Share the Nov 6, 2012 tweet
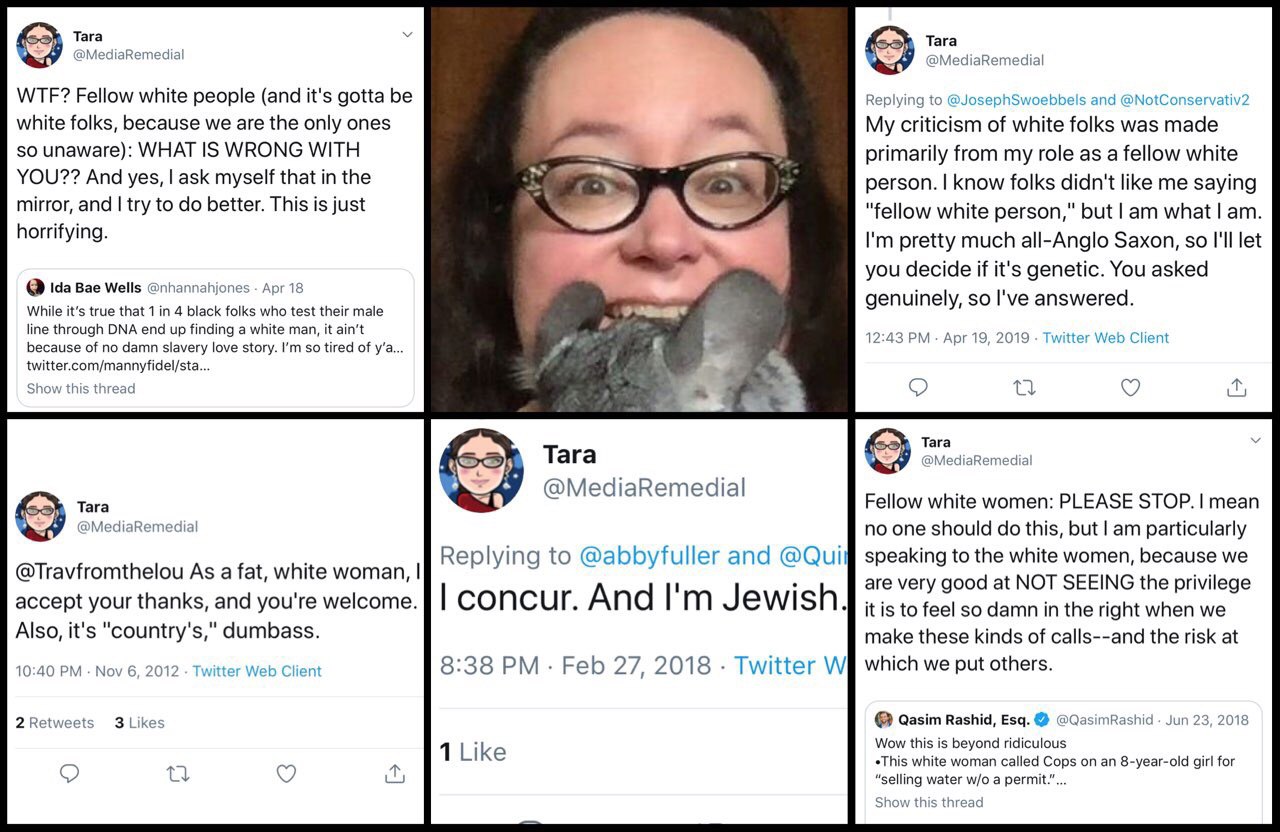Viewport: 1280px width, 832px height. pos(395,773)
